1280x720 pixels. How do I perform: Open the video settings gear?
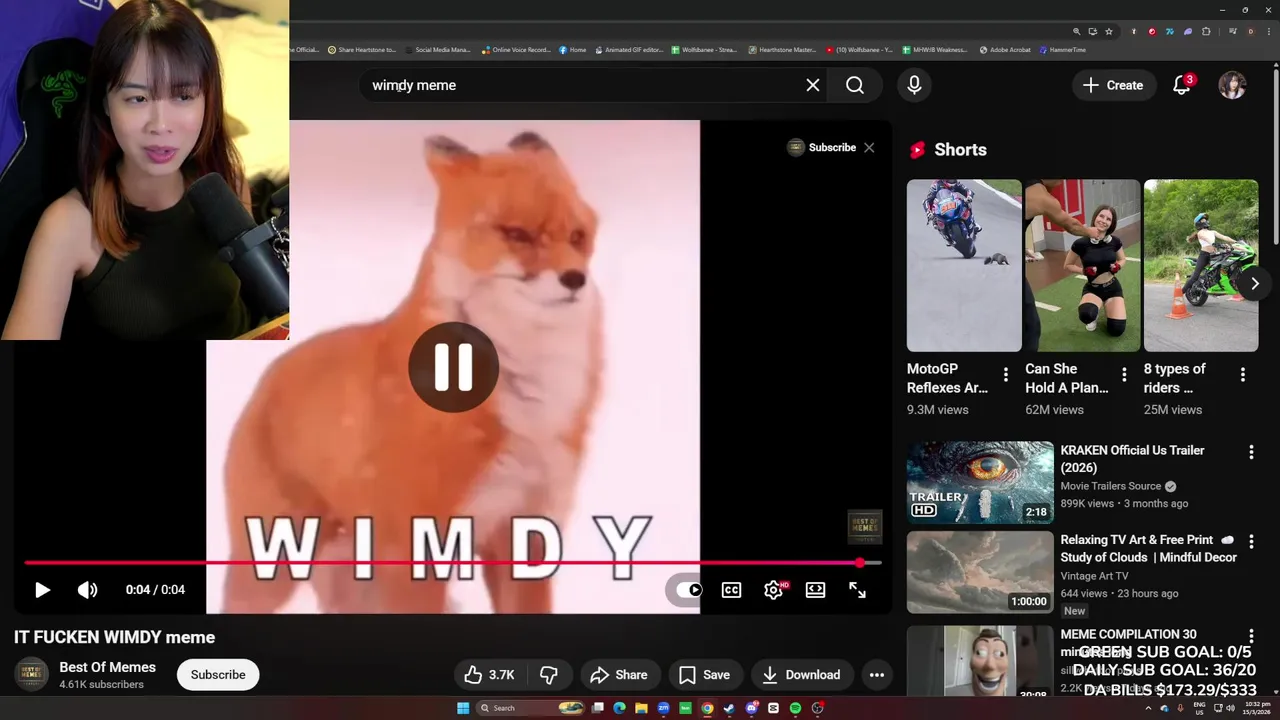pyautogui.click(x=773, y=590)
